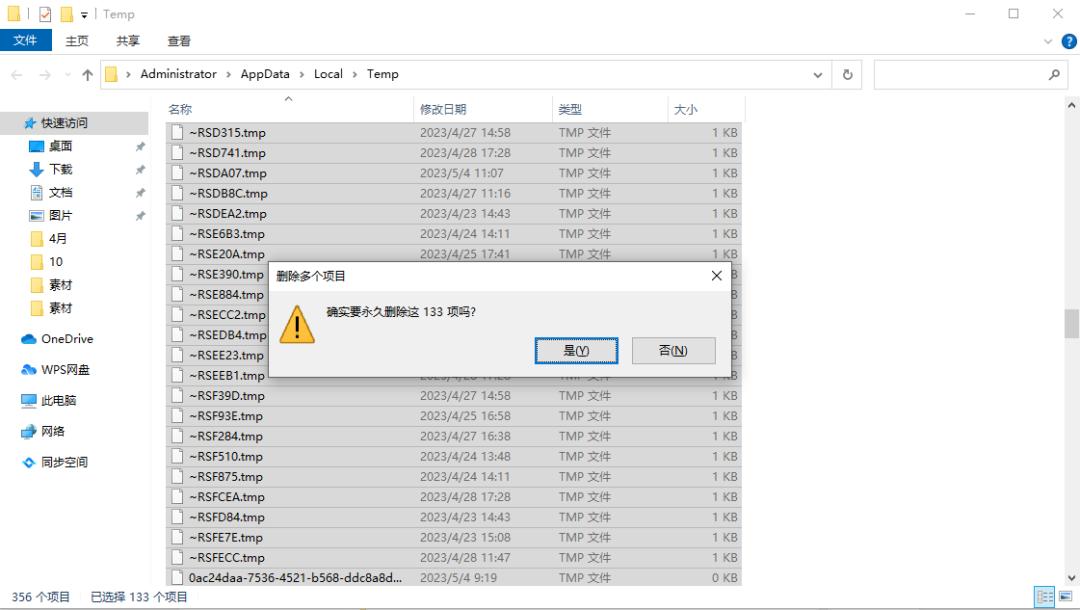
Task: Open the quick access toolbar customize dropdown
Action: click(84, 14)
